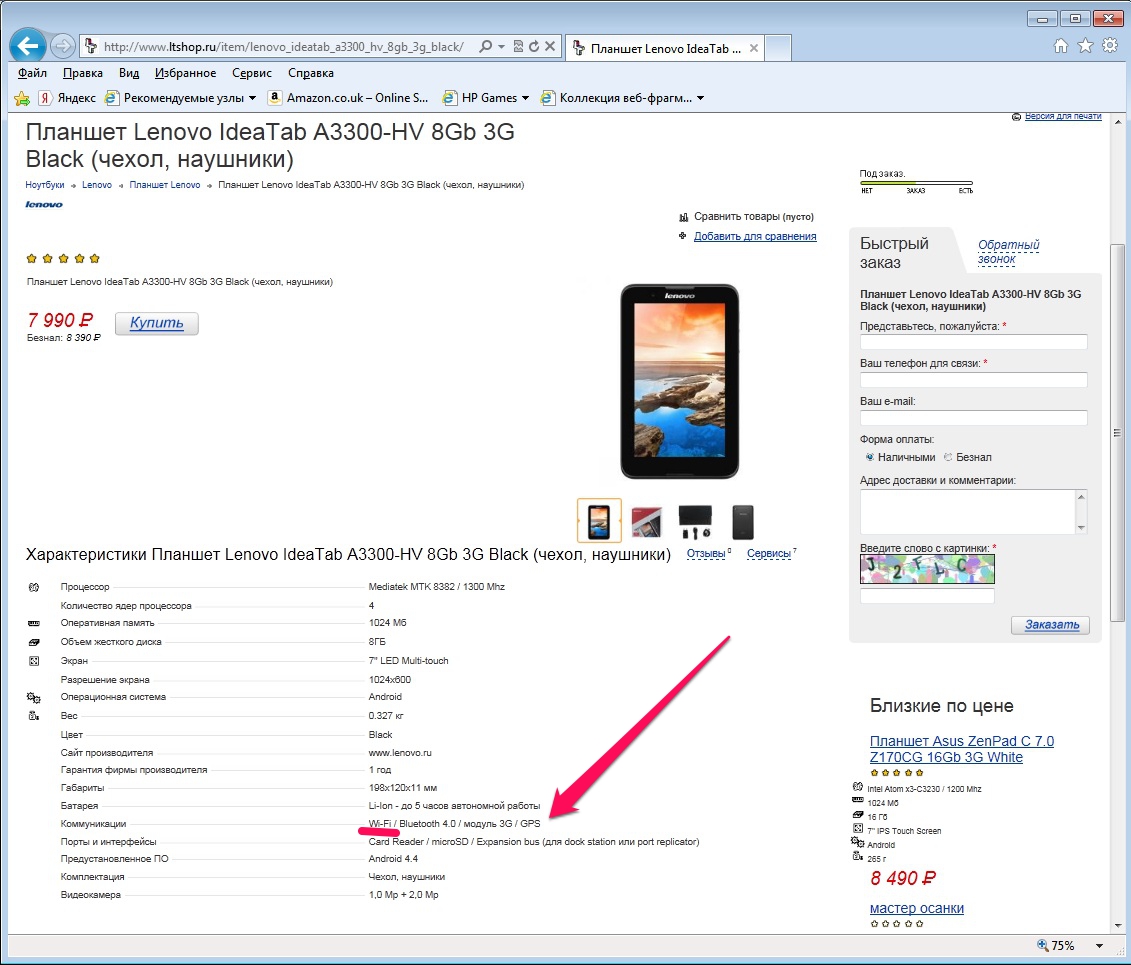The image size is (1131, 965).
Task: Open the Избранное menu
Action: point(185,73)
